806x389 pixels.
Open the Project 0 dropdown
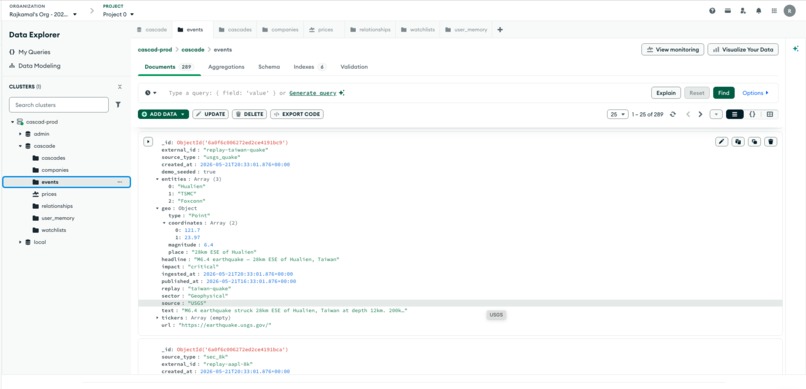(x=118, y=14)
